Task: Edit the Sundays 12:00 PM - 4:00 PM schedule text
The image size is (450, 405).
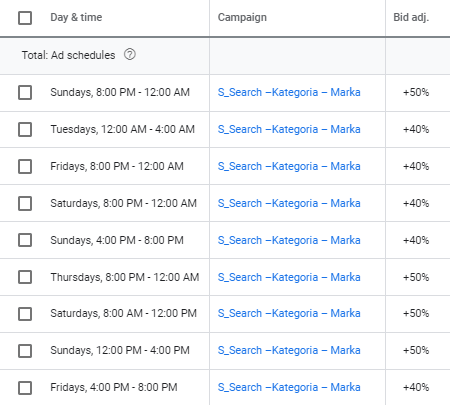Action: 120,350
